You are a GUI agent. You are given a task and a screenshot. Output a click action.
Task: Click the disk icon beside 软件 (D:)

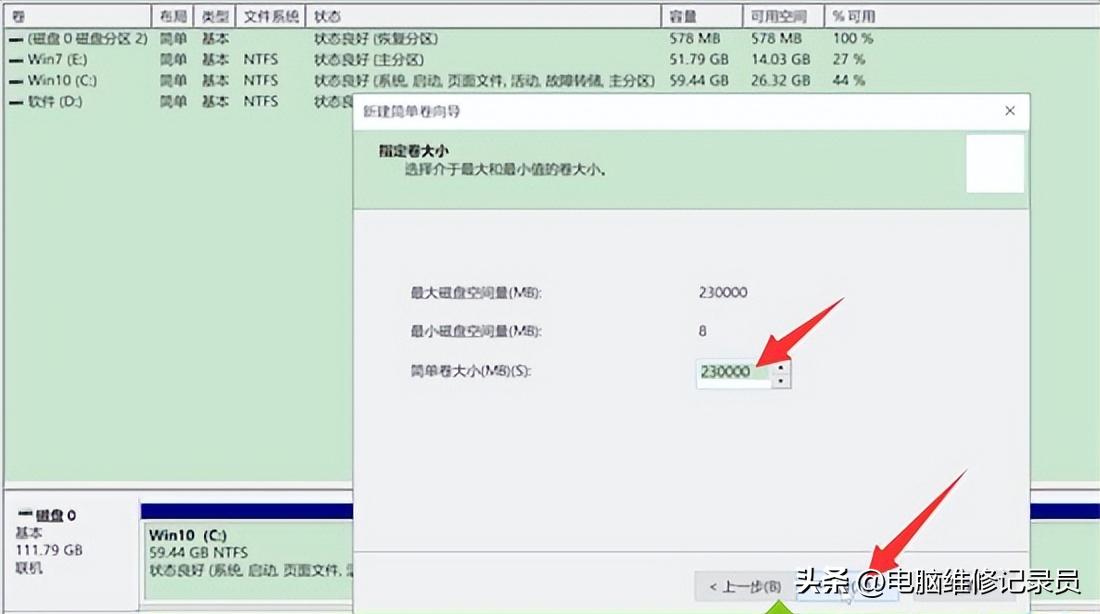pyautogui.click(x=14, y=101)
